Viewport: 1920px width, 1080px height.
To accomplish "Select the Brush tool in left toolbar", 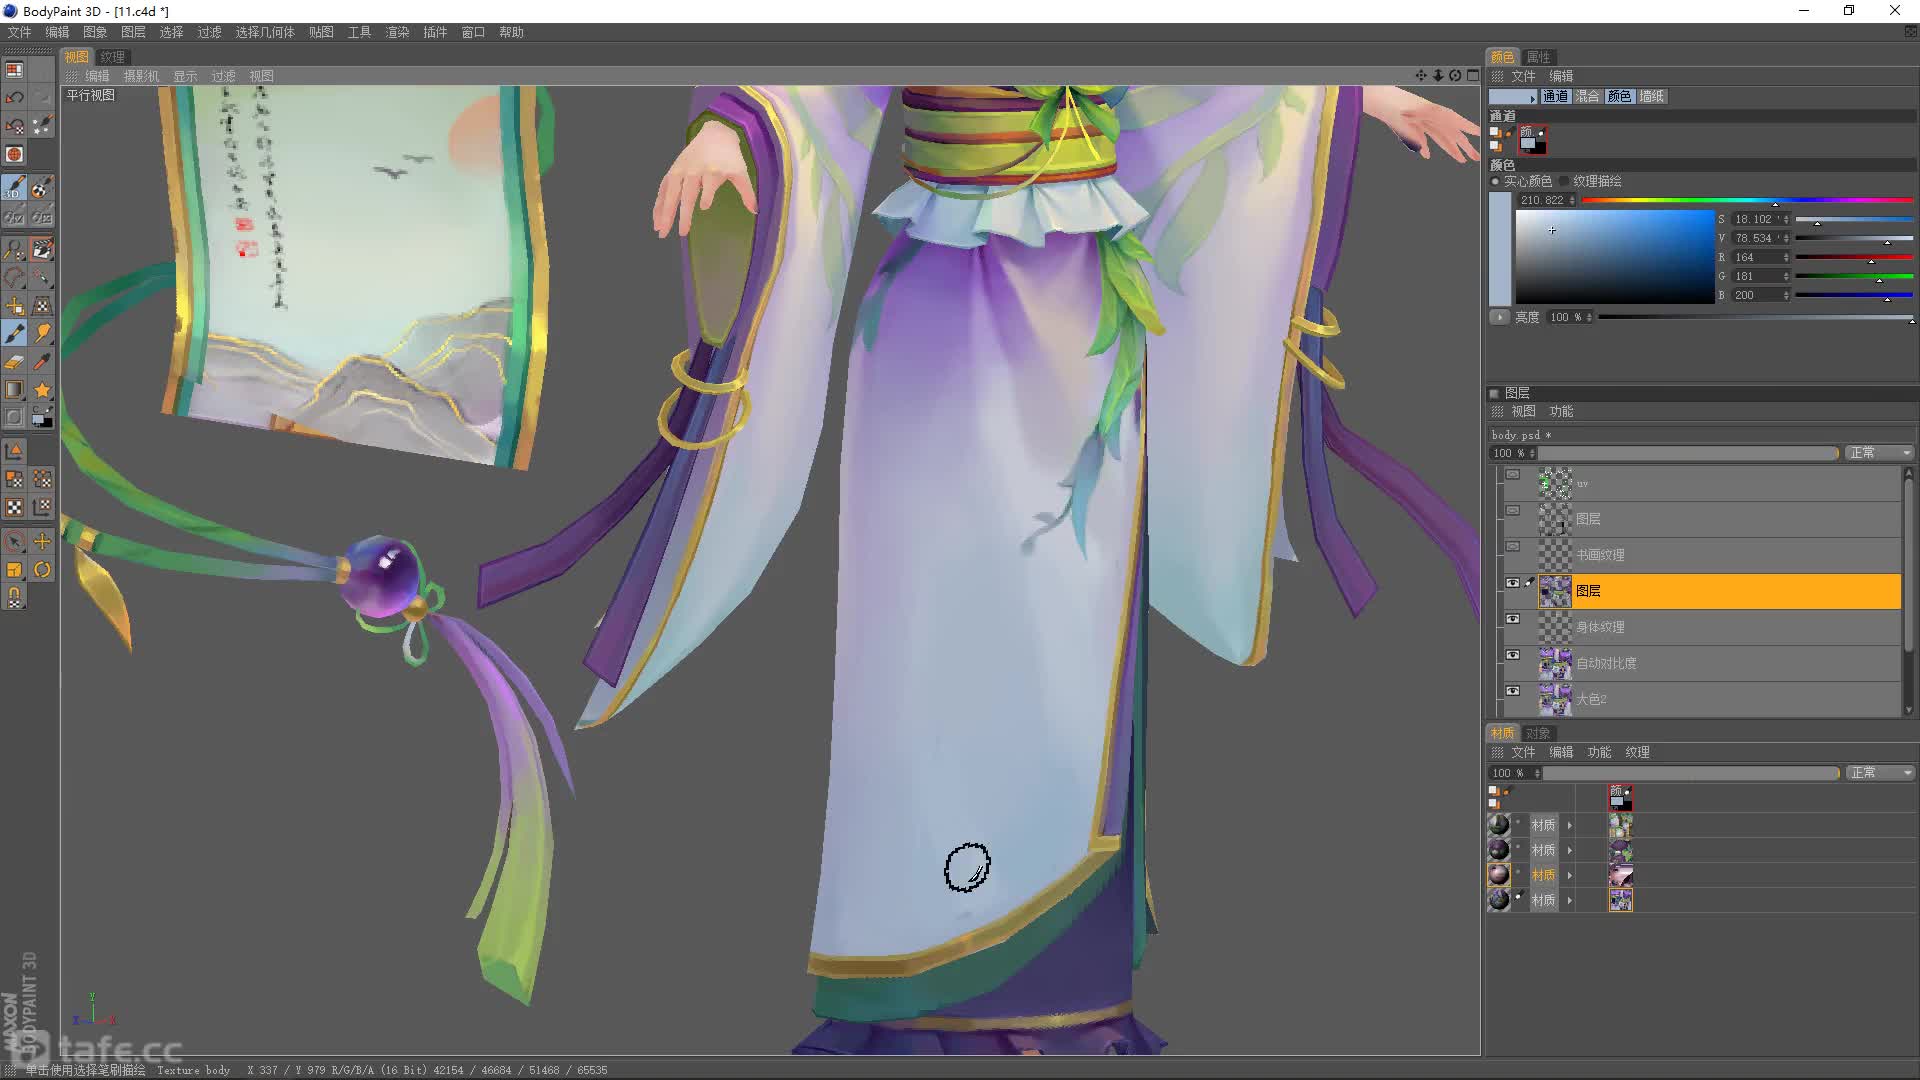I will click(14, 334).
